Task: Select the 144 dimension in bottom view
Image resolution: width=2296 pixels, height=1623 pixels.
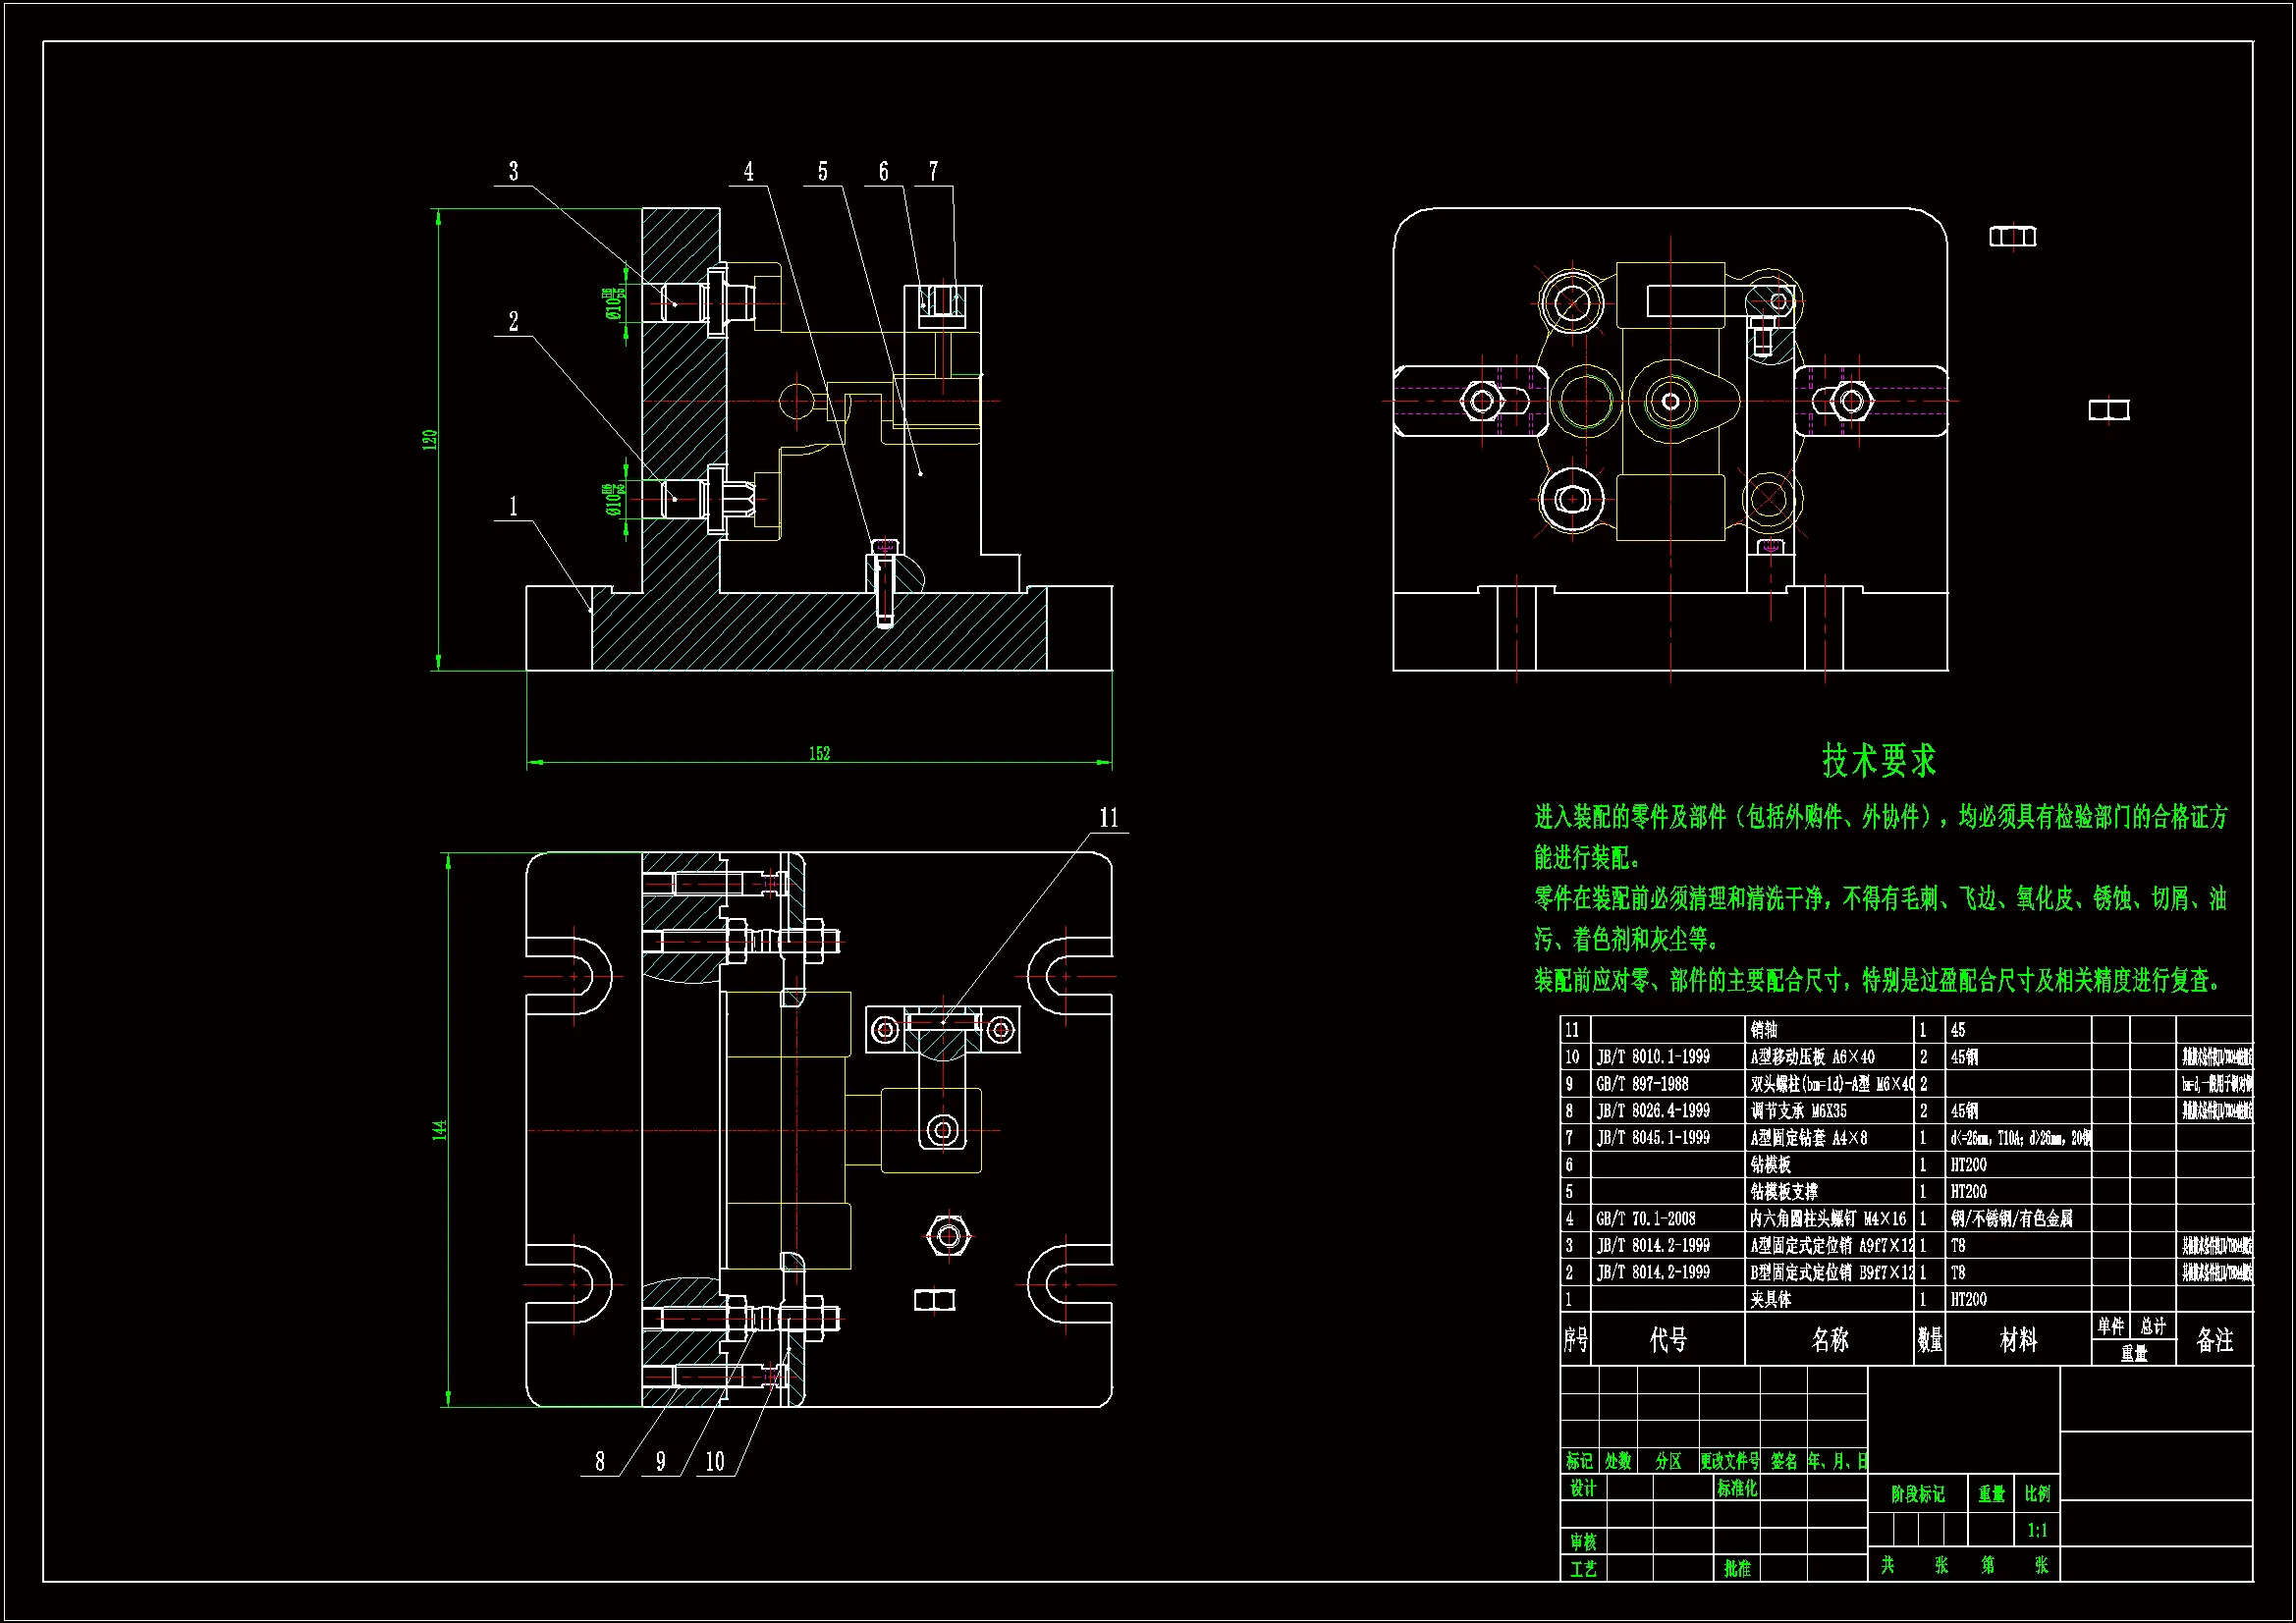Action: (x=439, y=1130)
